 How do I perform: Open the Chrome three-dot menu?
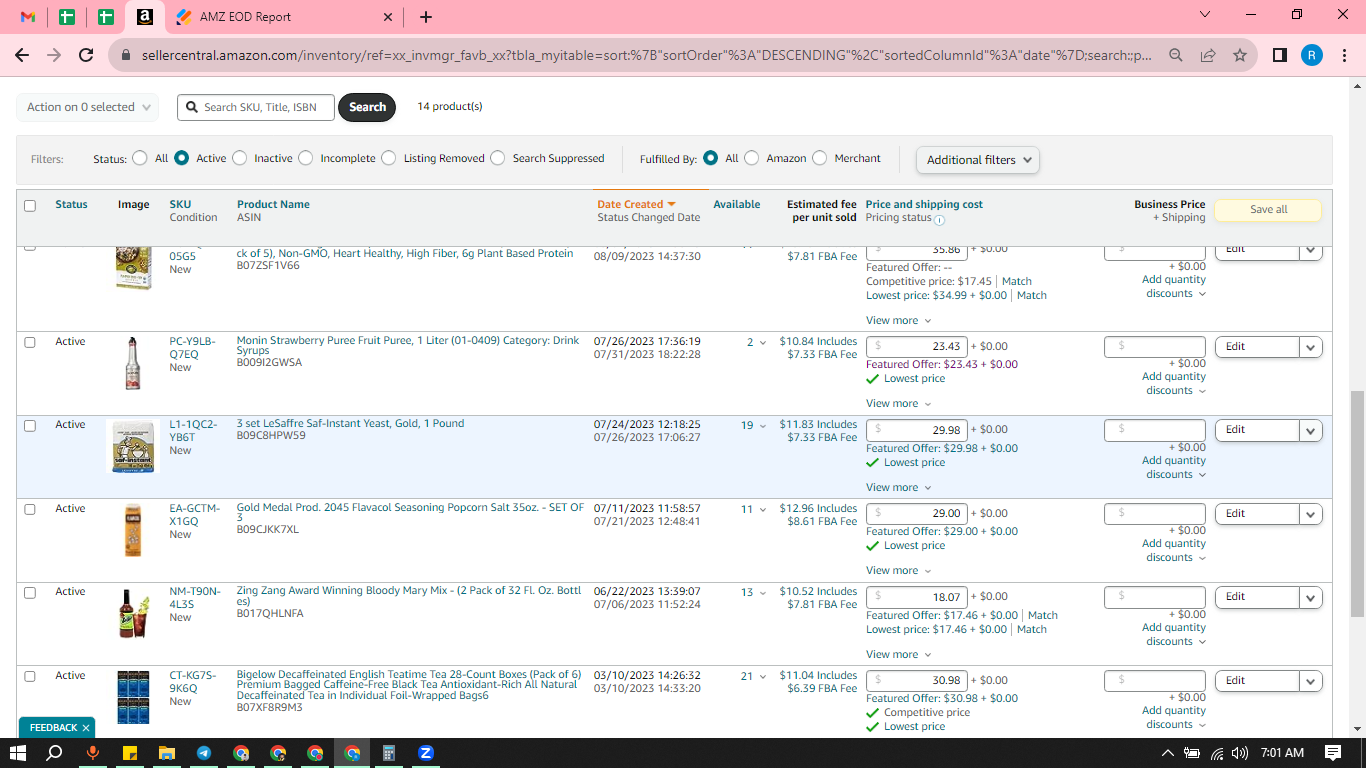tap(1344, 56)
